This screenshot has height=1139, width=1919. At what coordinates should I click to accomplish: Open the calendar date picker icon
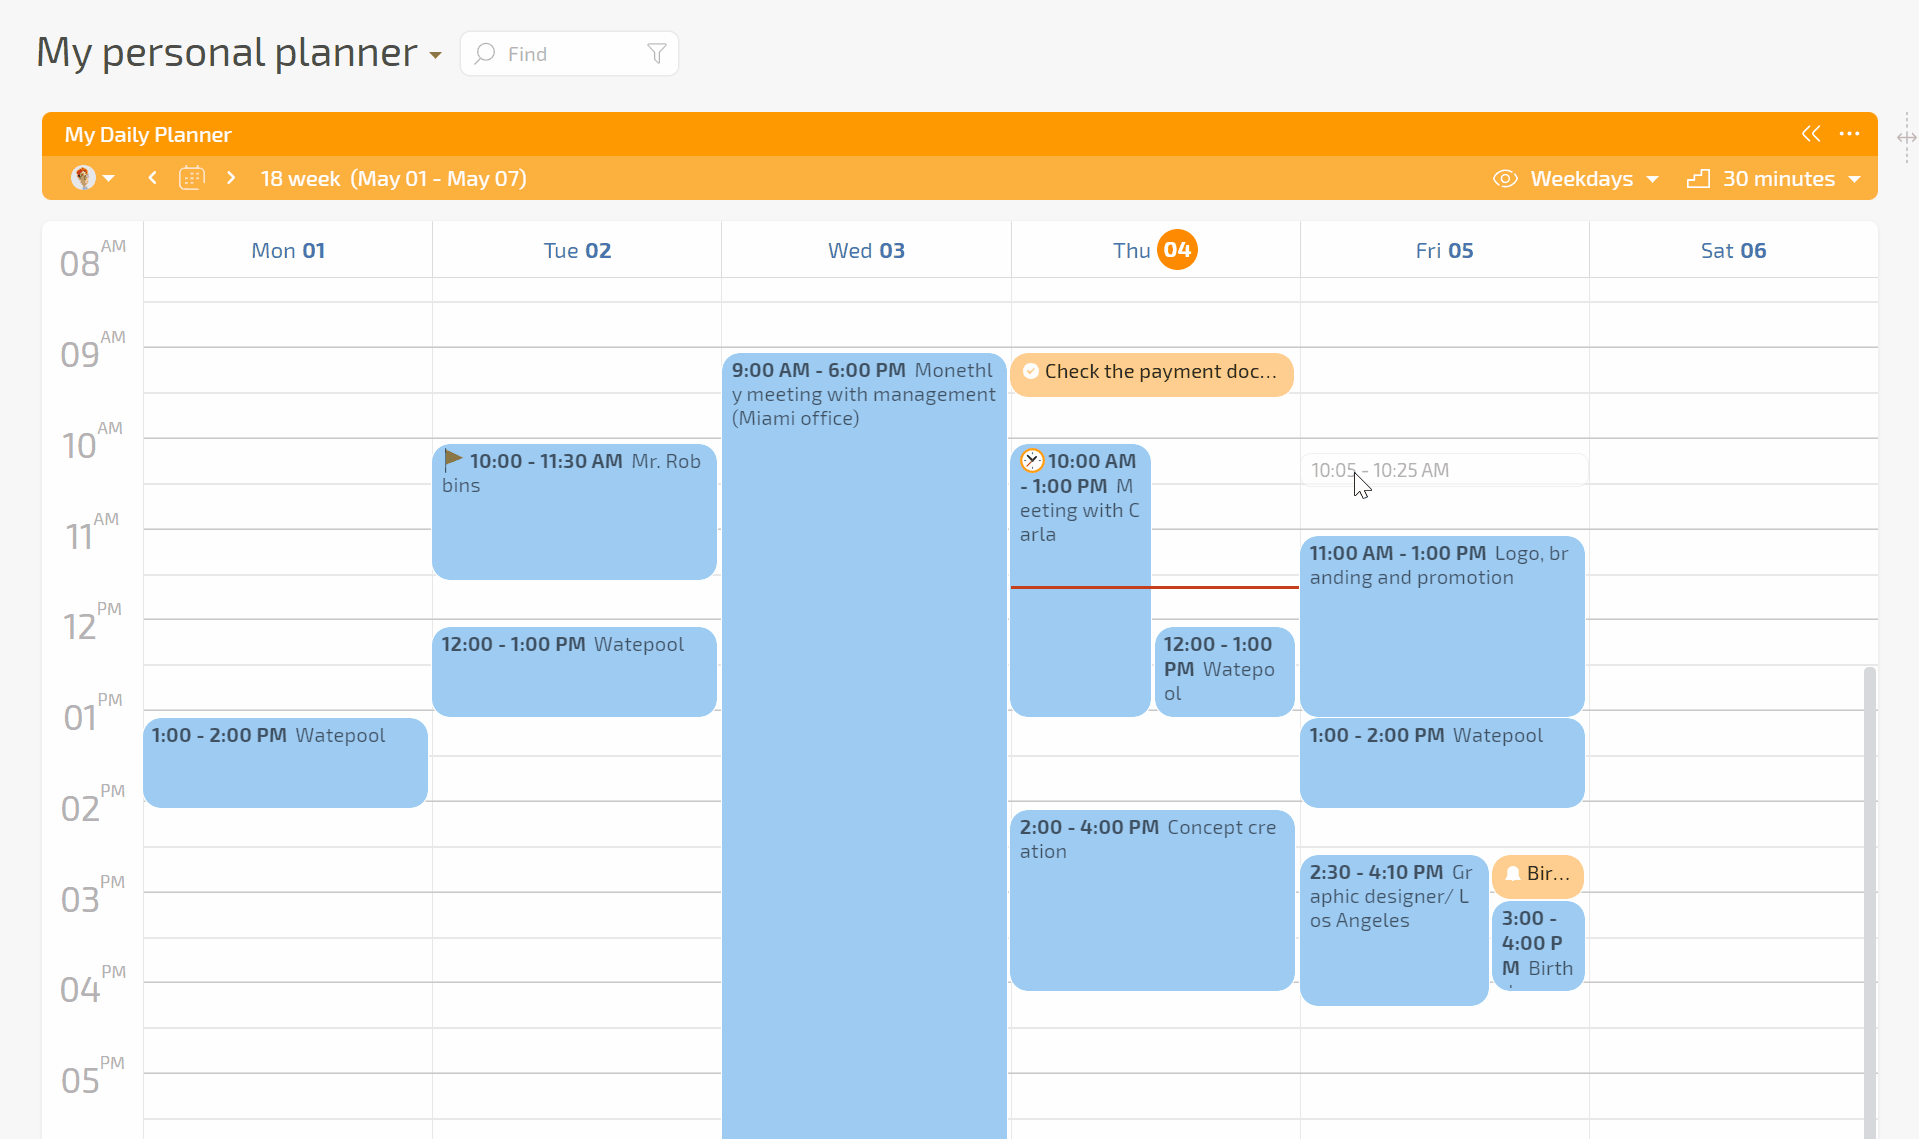coord(192,178)
